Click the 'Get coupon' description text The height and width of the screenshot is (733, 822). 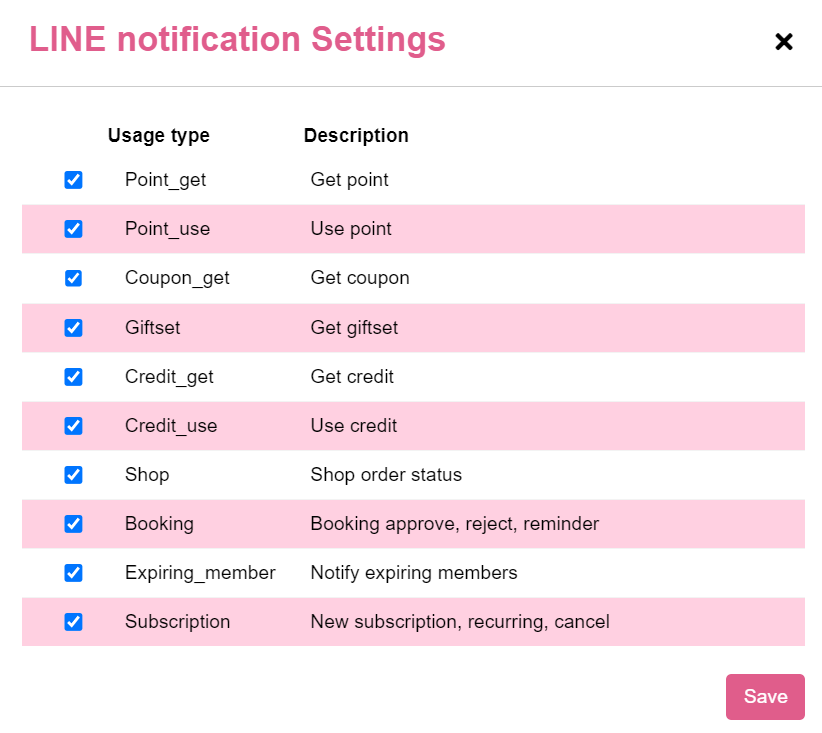(360, 278)
